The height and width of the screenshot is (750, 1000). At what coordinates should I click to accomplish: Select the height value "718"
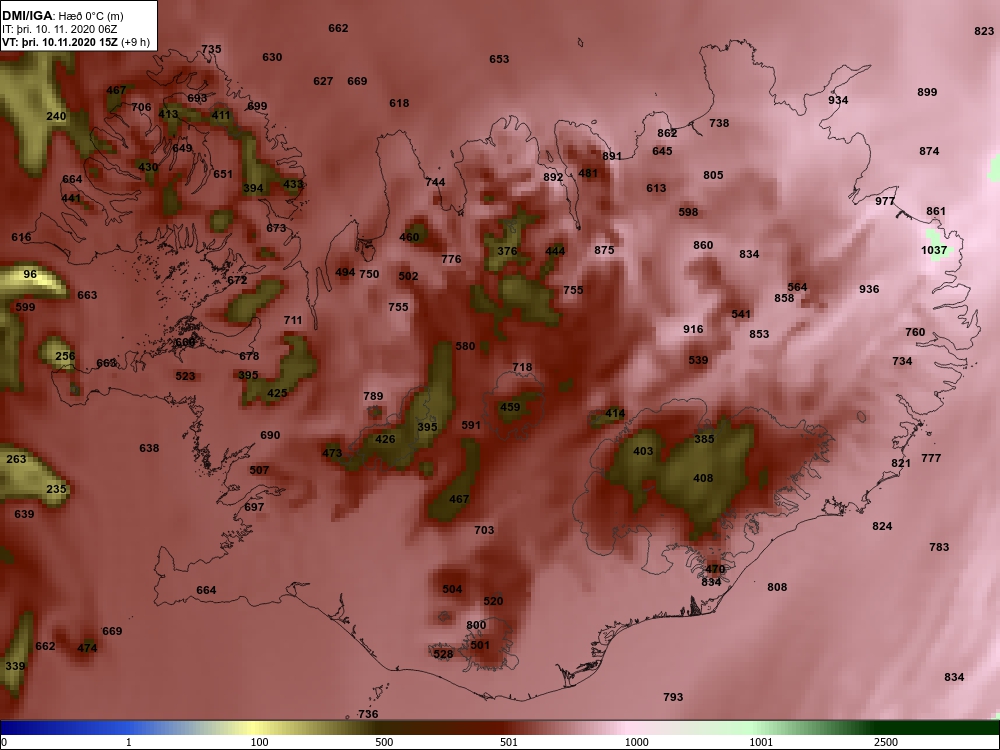(x=522, y=367)
